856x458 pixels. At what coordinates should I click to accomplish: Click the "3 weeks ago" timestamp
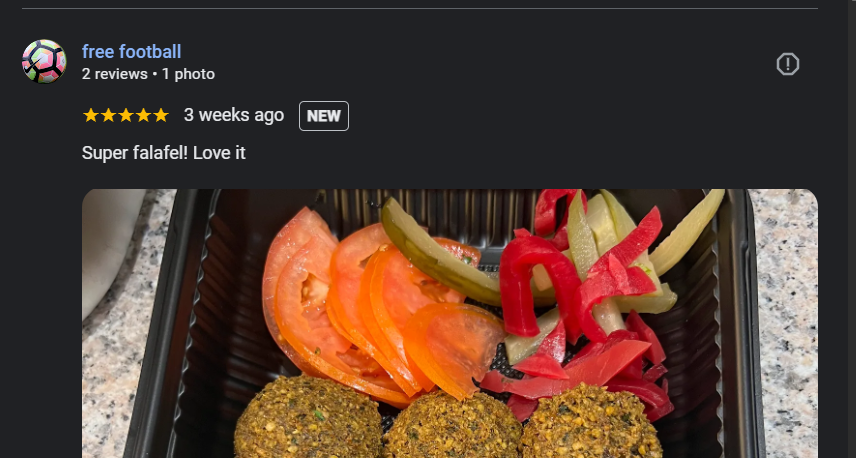pyautogui.click(x=234, y=115)
